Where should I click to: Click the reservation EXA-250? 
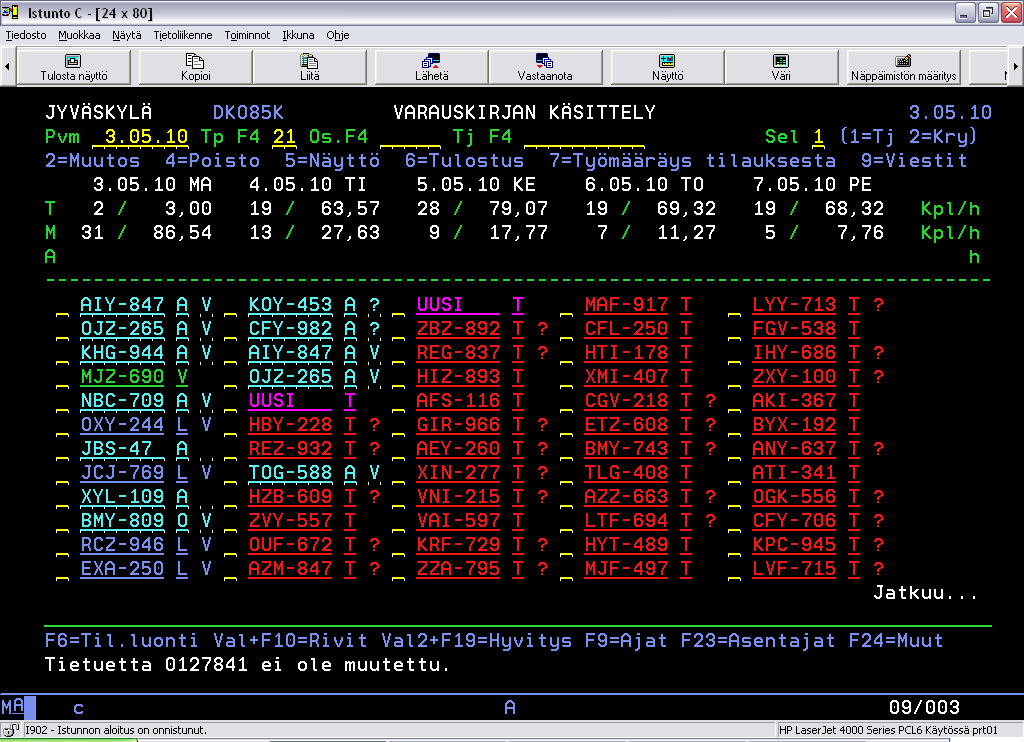[x=122, y=569]
